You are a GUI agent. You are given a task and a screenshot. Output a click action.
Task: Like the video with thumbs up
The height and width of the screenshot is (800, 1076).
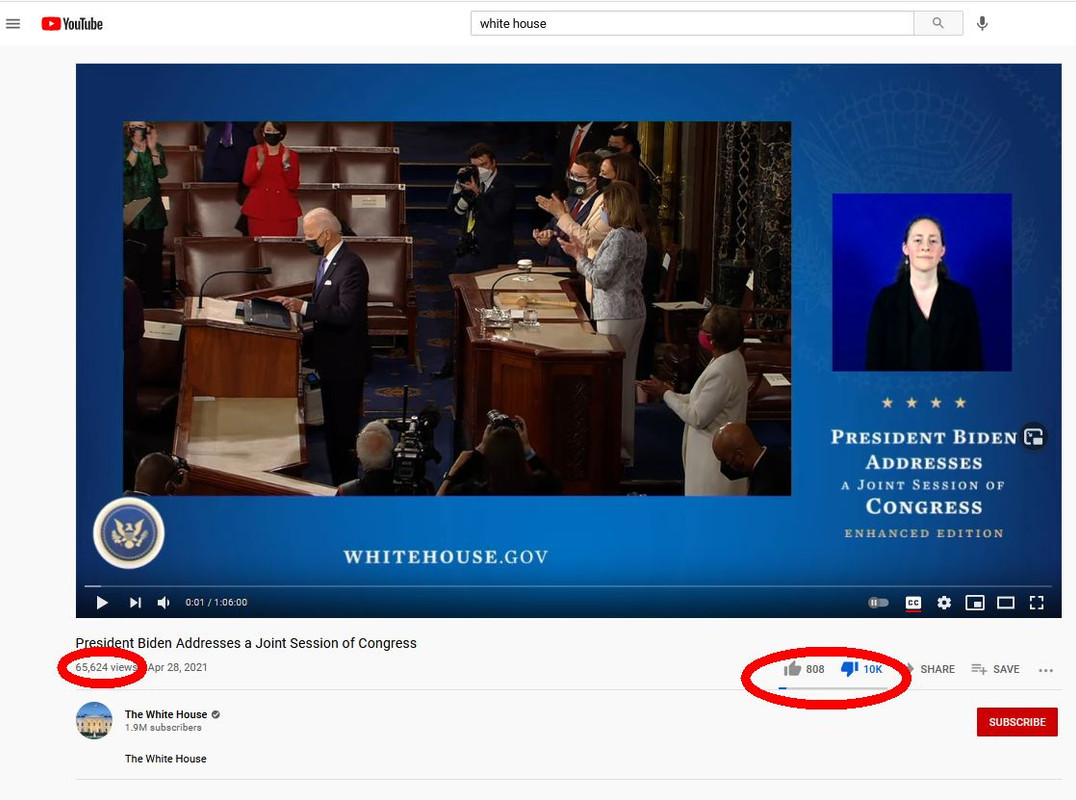tap(804, 669)
